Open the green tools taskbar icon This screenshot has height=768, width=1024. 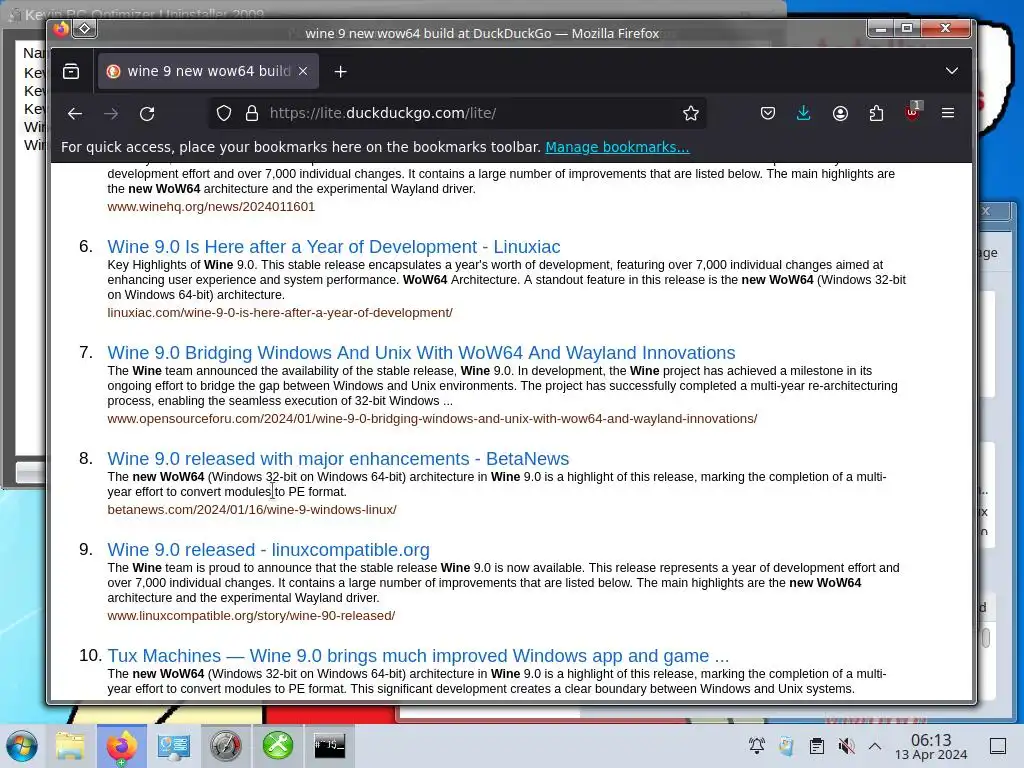click(278, 746)
